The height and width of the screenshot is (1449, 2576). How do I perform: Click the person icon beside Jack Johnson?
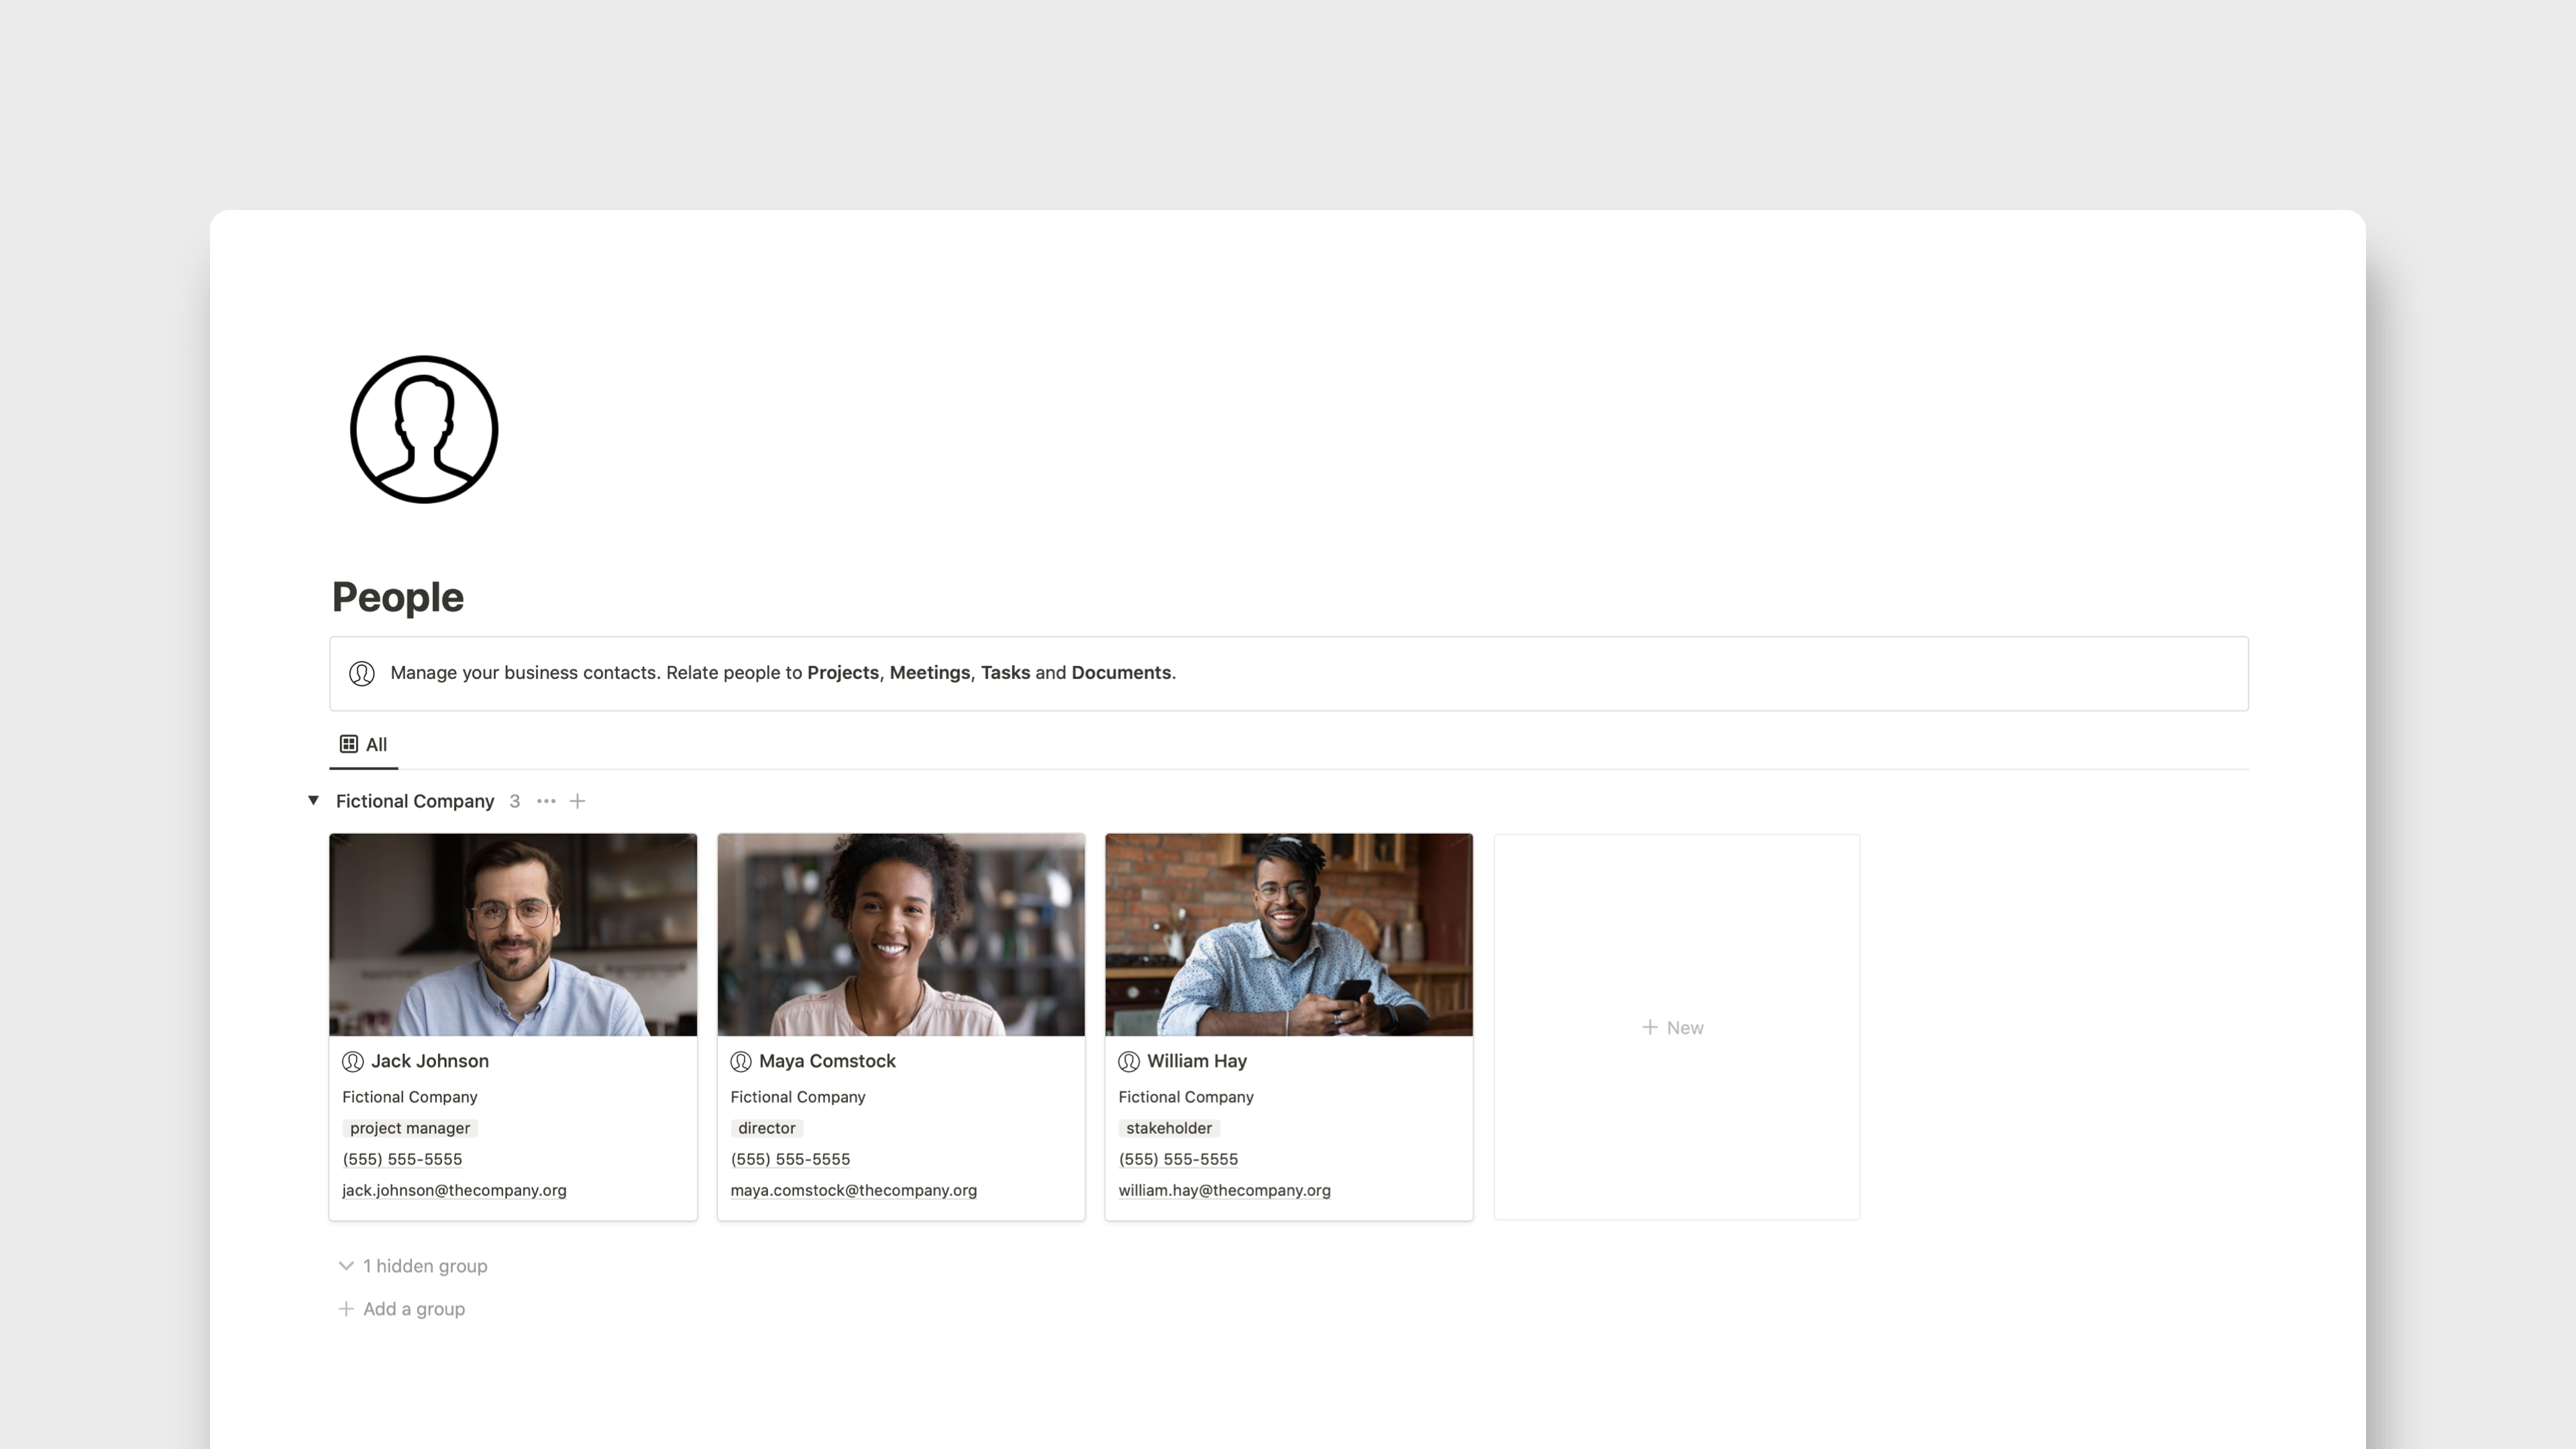(353, 1061)
